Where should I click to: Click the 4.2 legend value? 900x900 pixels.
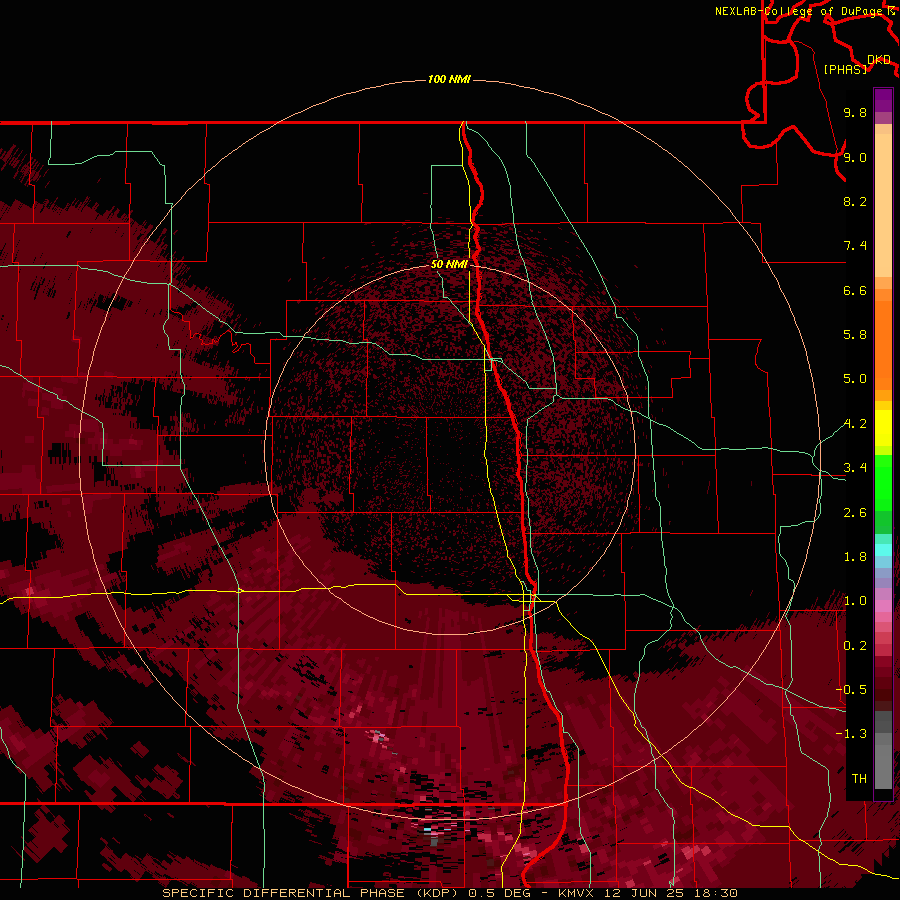[855, 424]
